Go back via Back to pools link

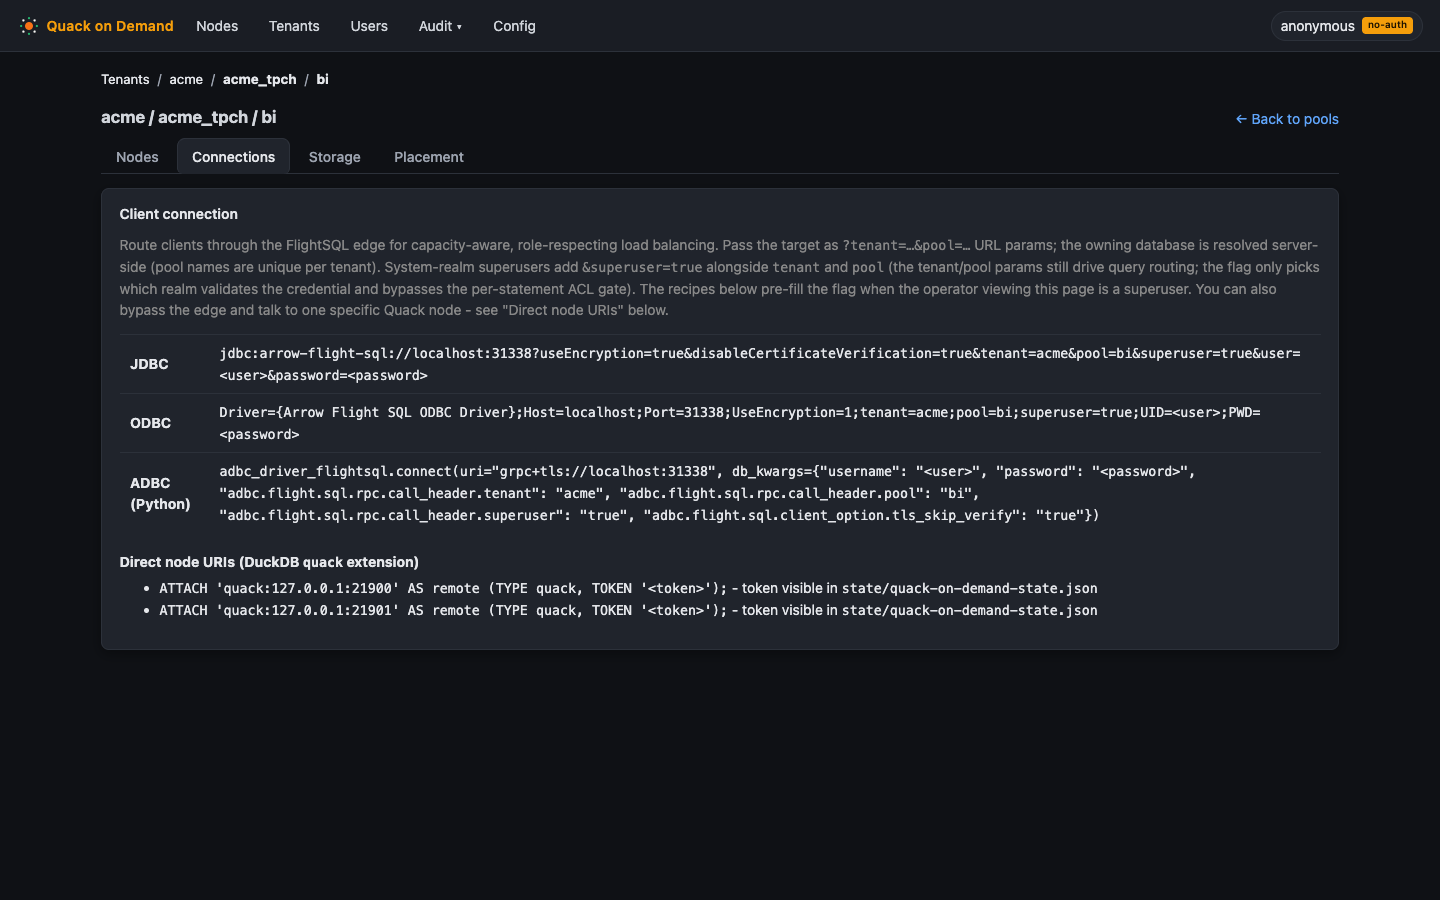coord(1287,119)
